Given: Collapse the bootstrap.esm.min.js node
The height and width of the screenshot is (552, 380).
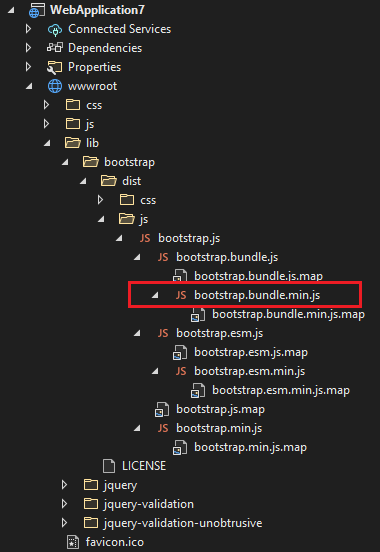Looking at the screenshot, I should 155,371.
